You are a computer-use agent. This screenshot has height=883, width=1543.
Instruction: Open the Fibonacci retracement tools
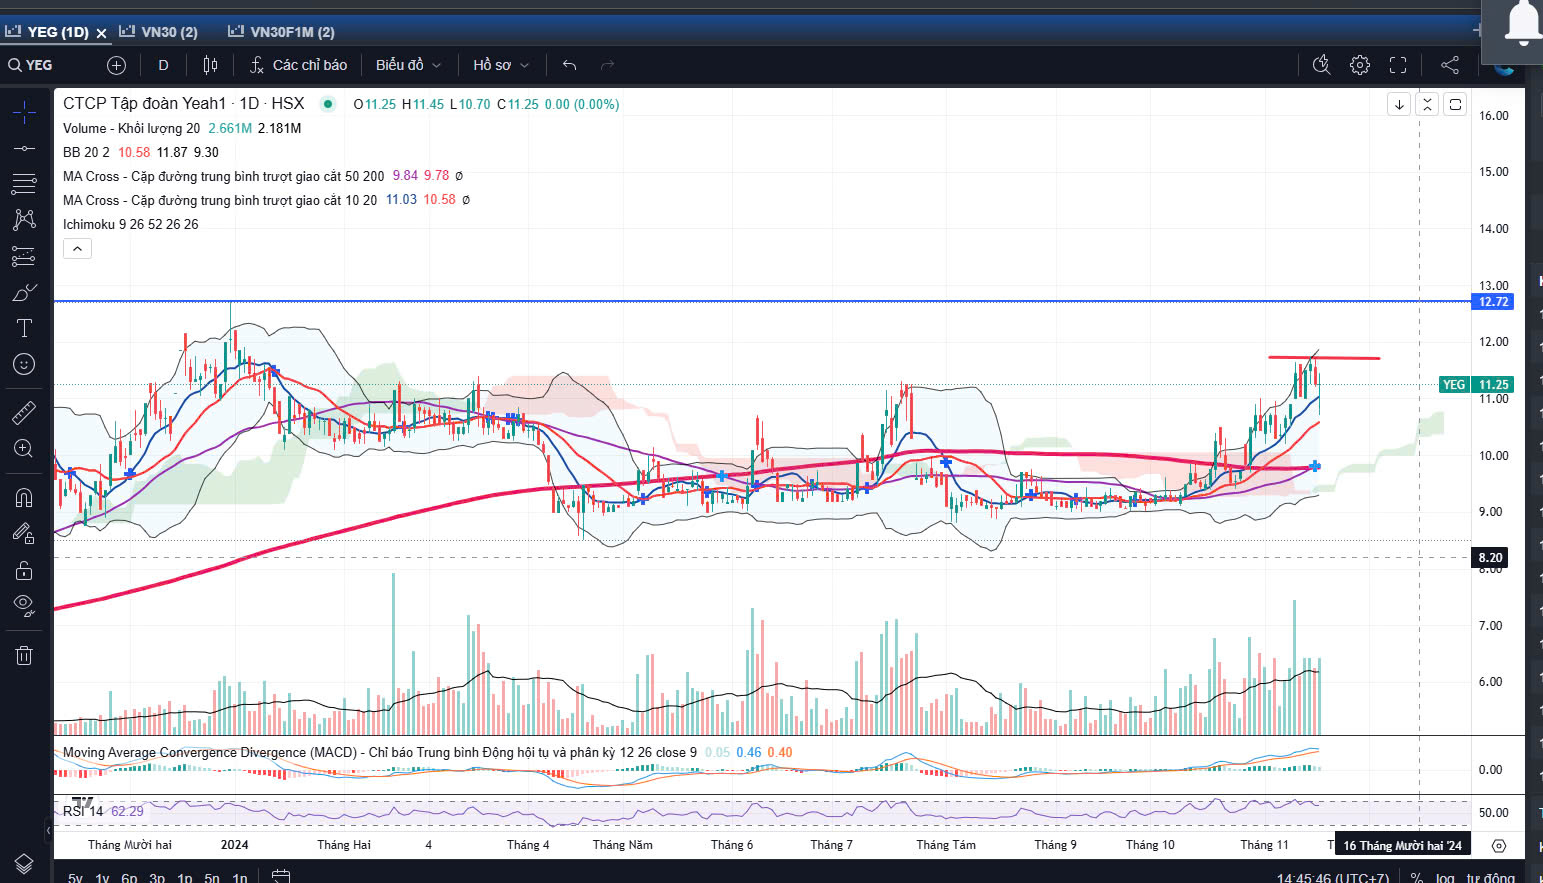coord(24,184)
